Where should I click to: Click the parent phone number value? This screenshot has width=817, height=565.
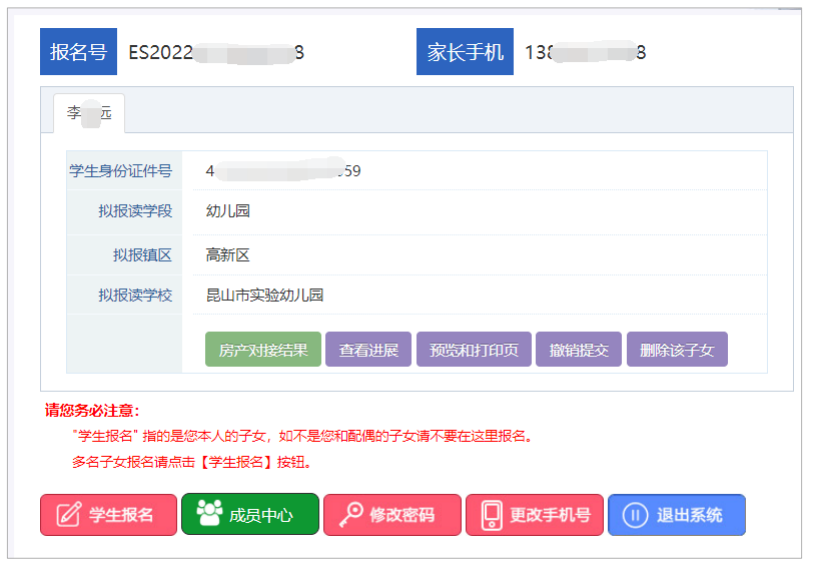pos(585,52)
